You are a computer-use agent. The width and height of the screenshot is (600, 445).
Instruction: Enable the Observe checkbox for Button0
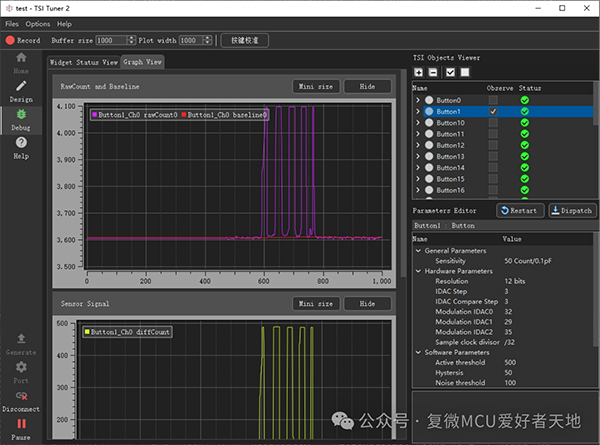pyautogui.click(x=493, y=101)
